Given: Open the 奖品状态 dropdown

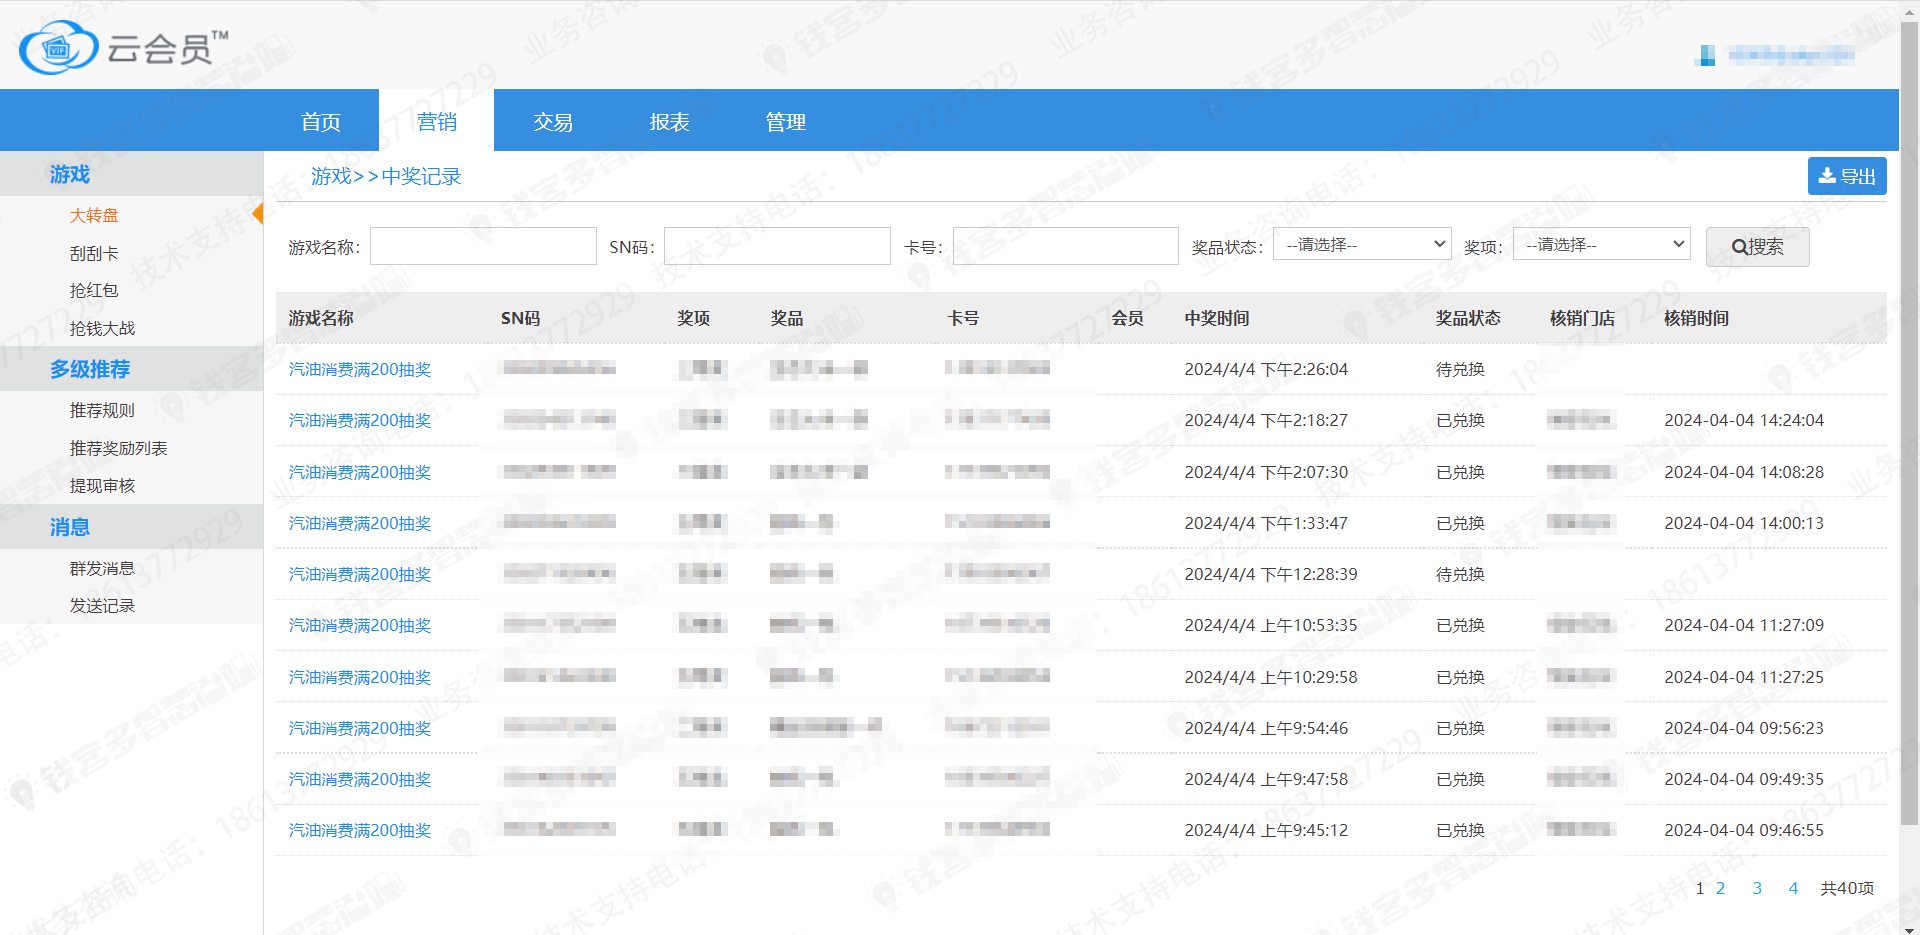Looking at the screenshot, I should point(1361,245).
